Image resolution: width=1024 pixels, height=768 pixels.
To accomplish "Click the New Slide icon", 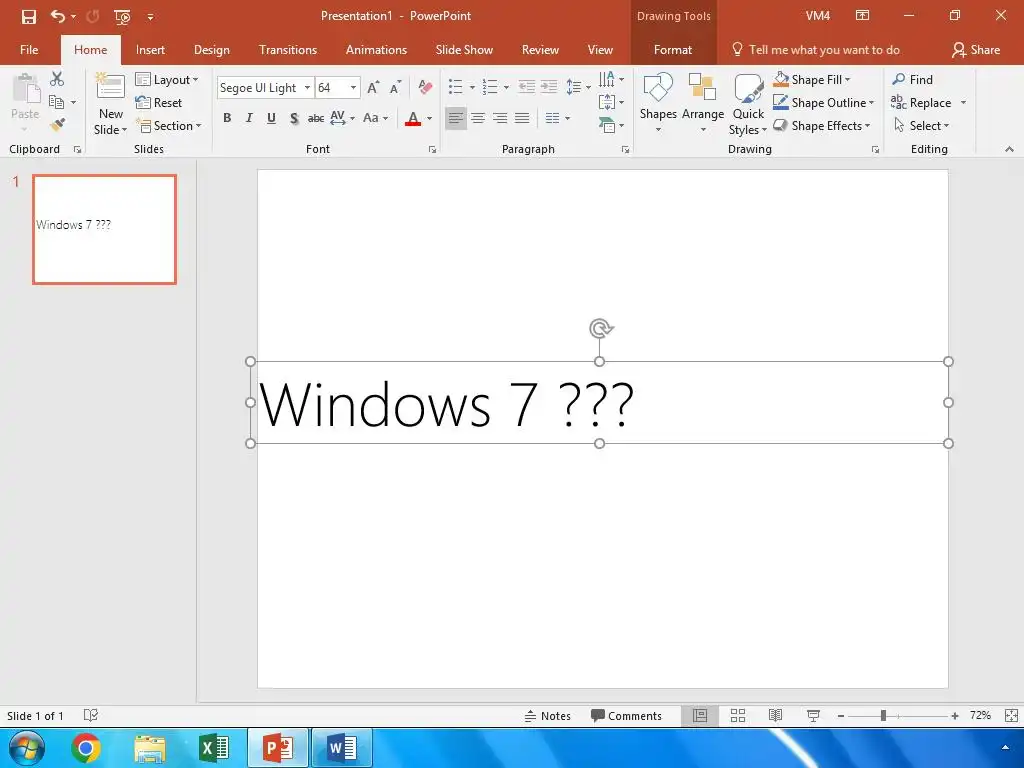I will pyautogui.click(x=110, y=87).
